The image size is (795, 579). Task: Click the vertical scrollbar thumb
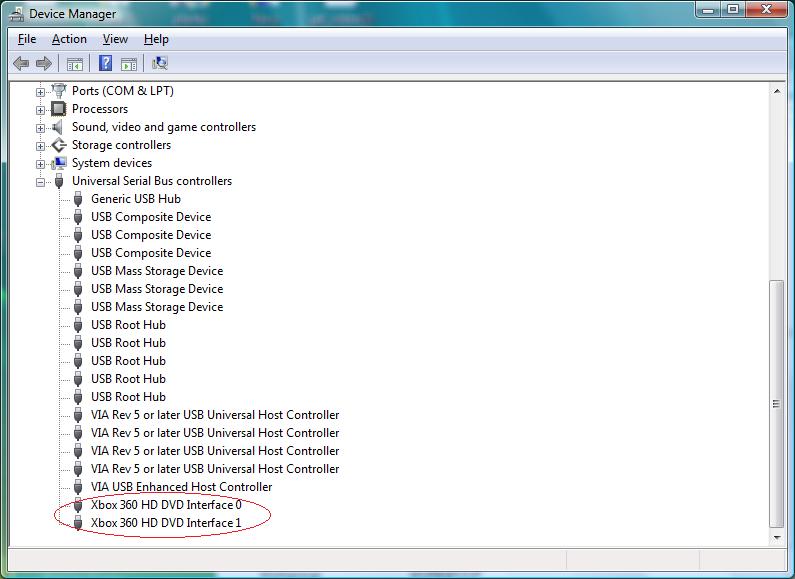(x=777, y=404)
